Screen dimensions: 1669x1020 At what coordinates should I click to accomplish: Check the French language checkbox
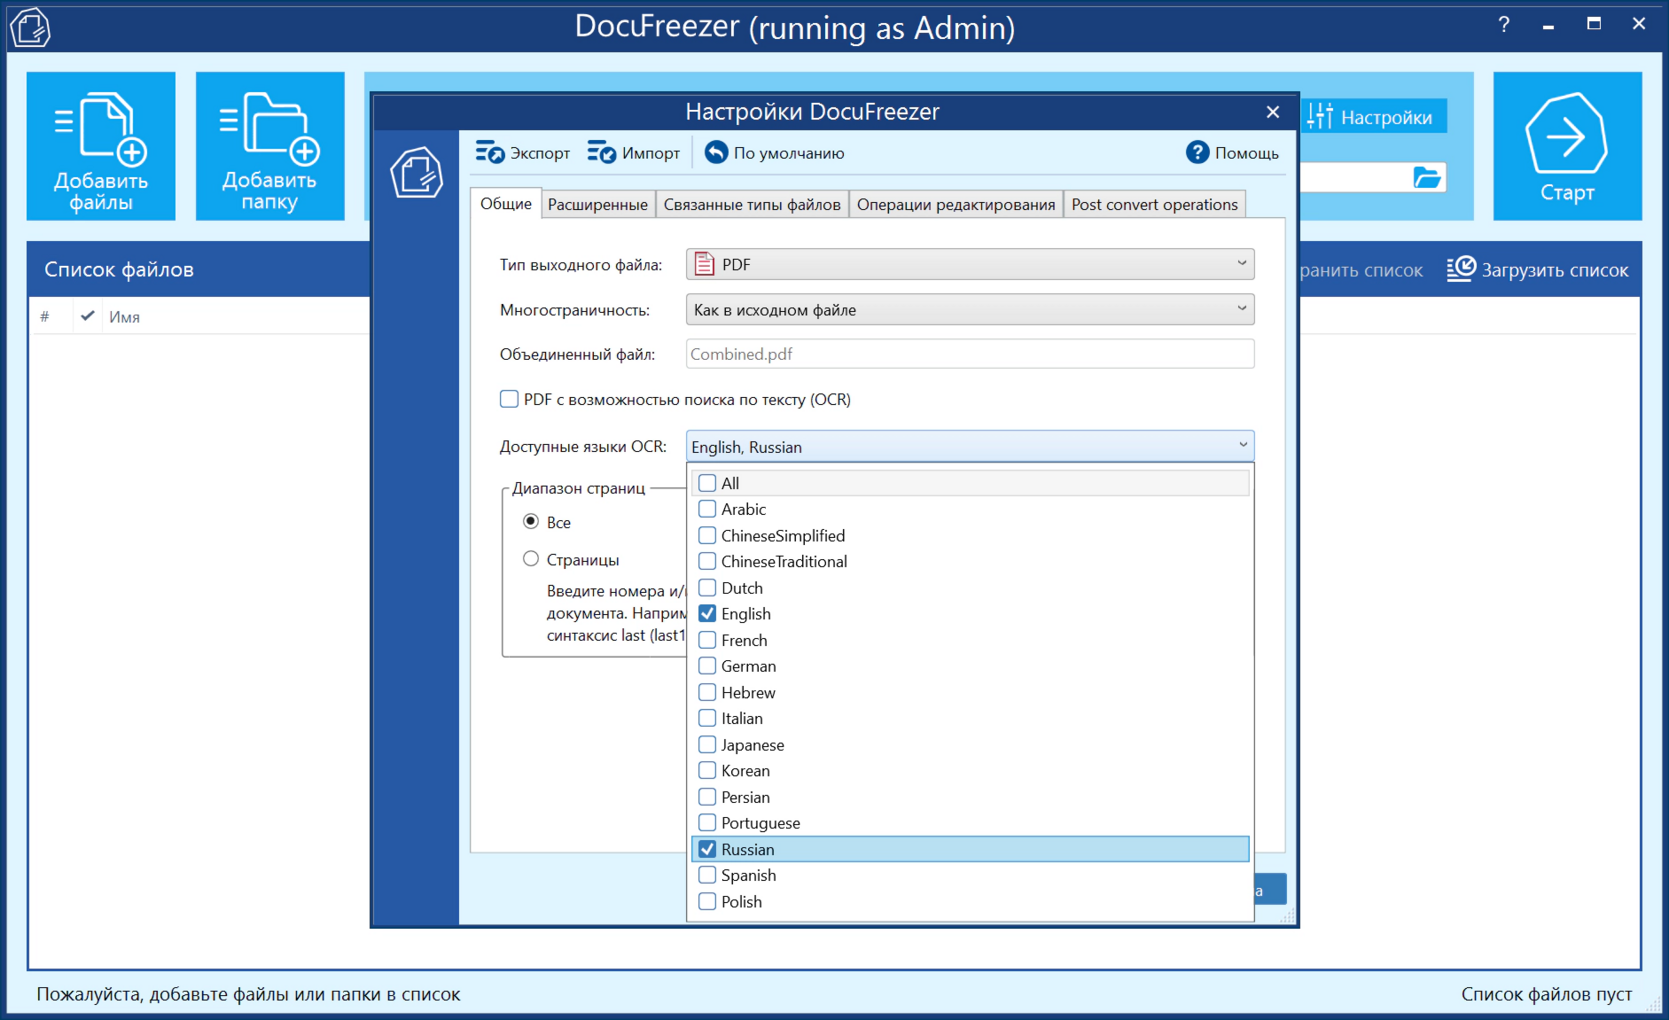tap(707, 640)
